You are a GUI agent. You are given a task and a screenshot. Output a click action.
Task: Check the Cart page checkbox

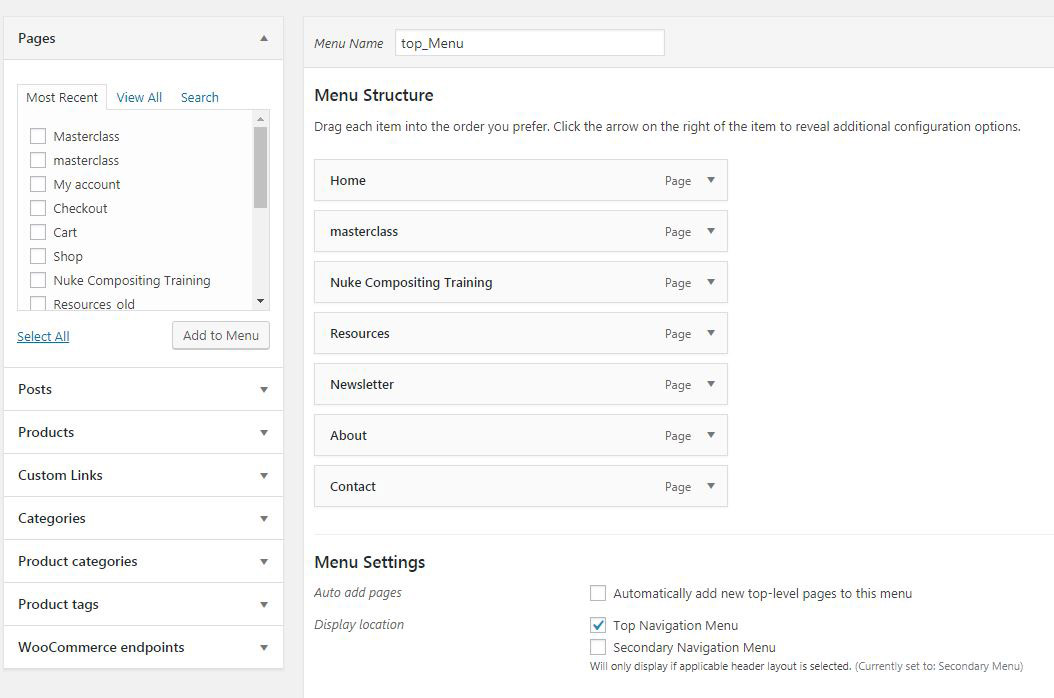coord(38,232)
